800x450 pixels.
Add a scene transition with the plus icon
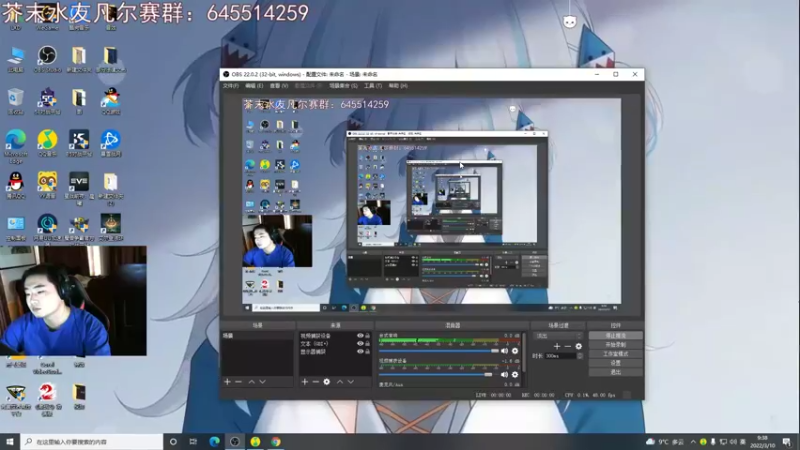coord(557,346)
